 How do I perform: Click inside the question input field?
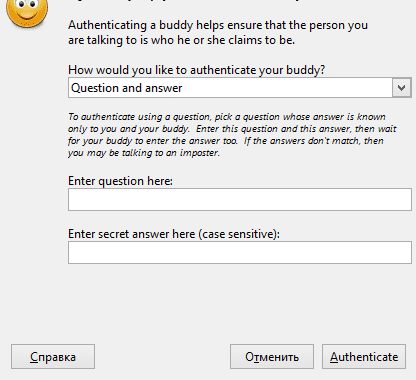click(x=240, y=200)
